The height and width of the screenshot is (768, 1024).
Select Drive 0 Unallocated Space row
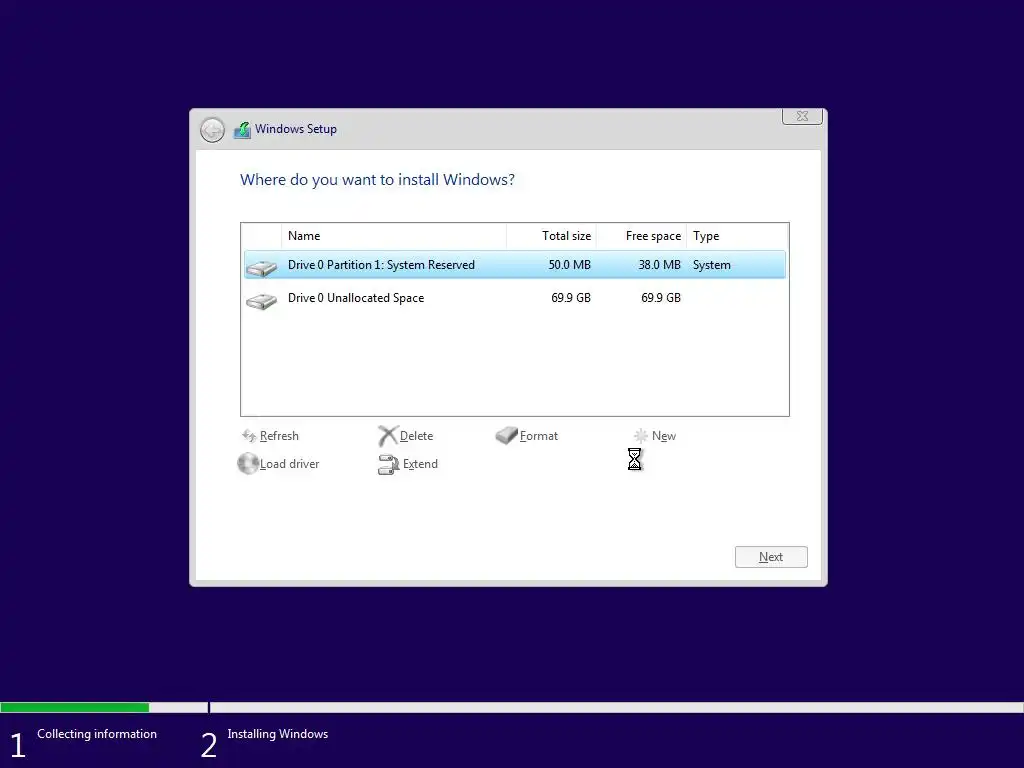tap(515, 298)
